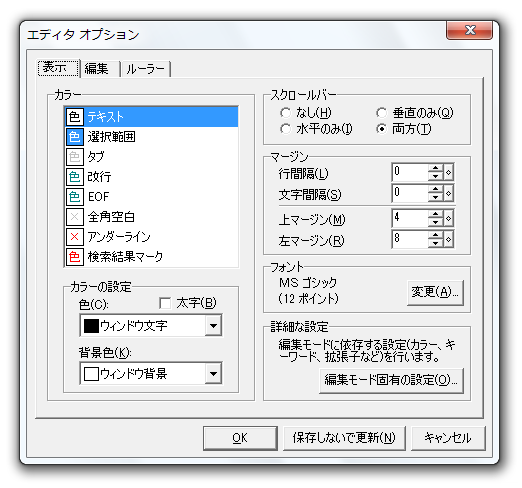Choose the EOF color icon item
Viewport: 522px width, 488px height.
click(74, 197)
